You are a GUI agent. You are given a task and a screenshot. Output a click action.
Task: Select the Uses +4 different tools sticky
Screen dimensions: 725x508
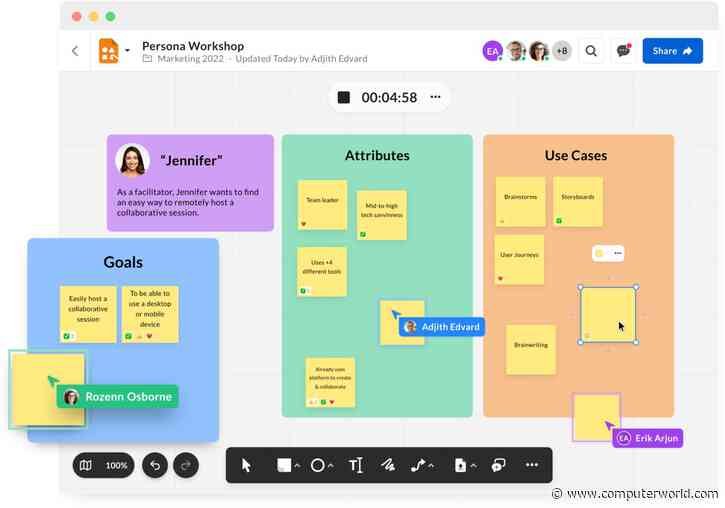(322, 271)
